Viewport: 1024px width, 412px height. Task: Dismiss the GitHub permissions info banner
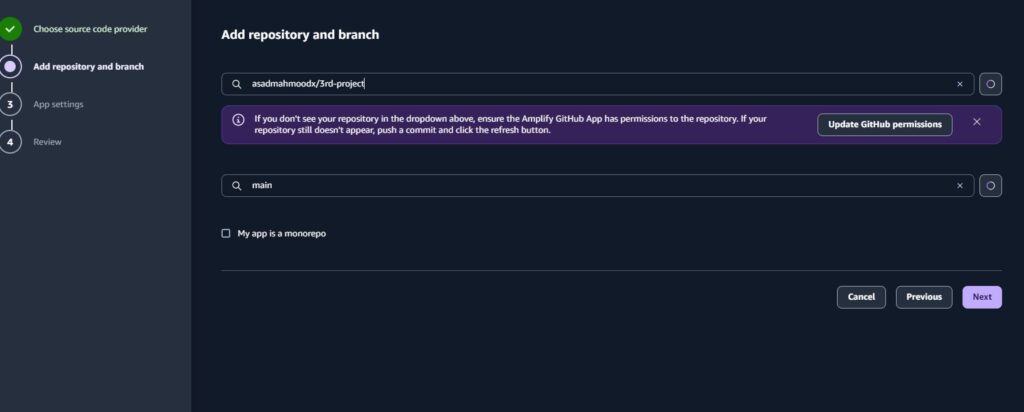tap(976, 121)
